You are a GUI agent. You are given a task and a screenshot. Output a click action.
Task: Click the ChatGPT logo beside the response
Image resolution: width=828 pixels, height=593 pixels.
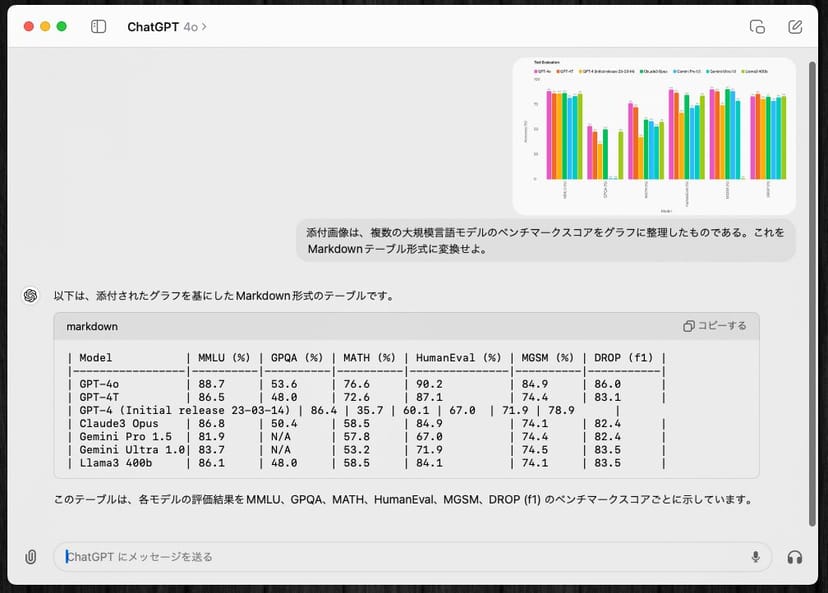pyautogui.click(x=31, y=295)
